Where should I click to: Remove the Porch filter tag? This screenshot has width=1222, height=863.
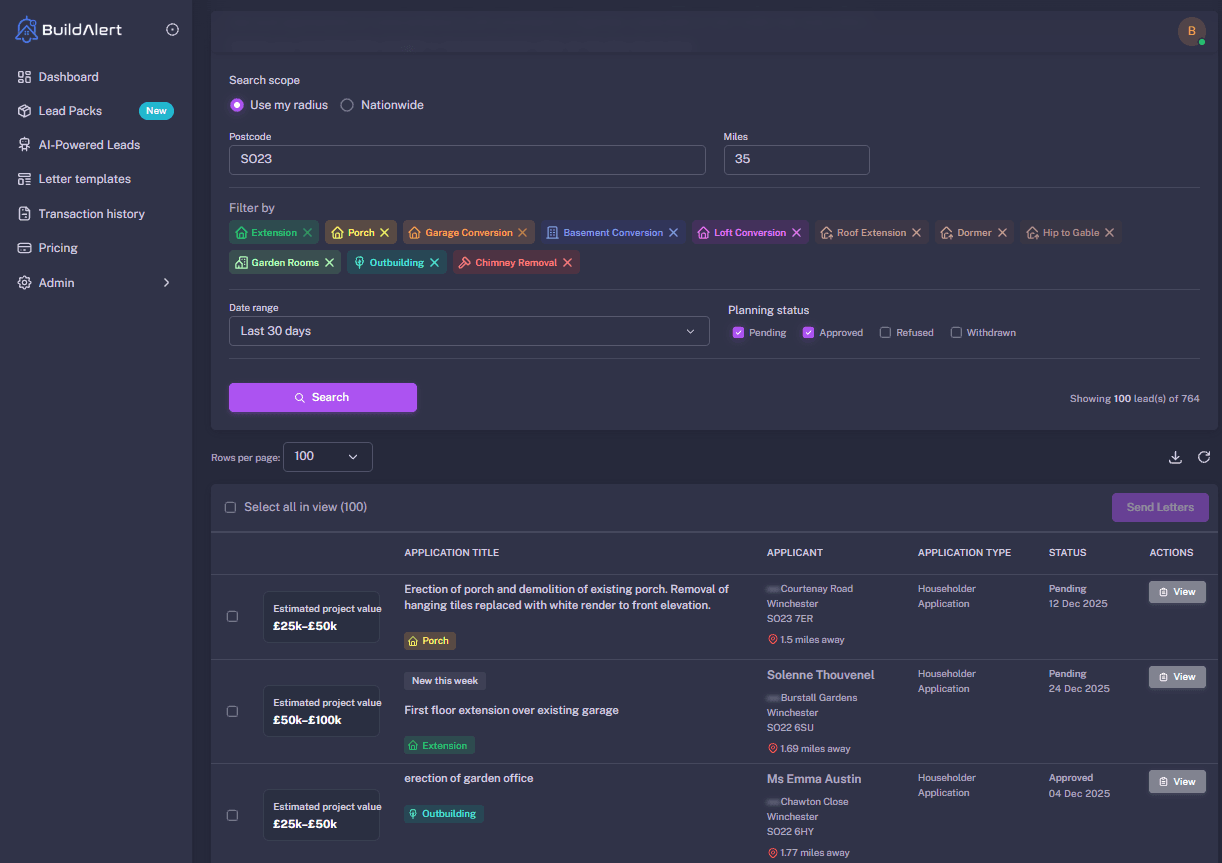coord(383,231)
